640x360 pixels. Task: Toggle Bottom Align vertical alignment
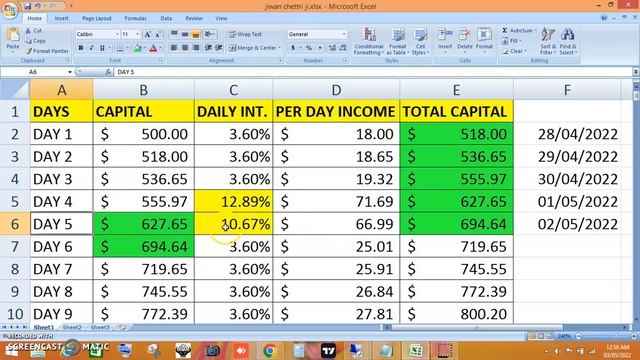196,34
